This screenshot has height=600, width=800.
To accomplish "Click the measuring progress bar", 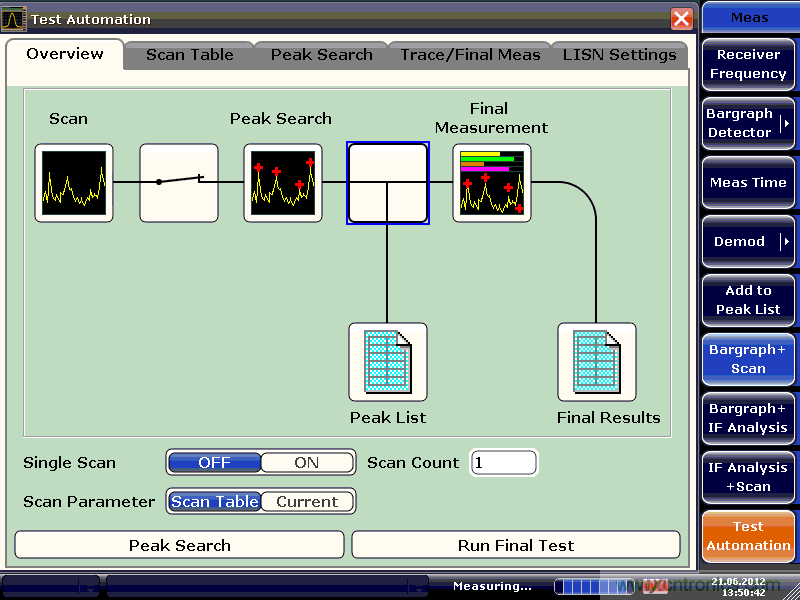I will coord(593,586).
